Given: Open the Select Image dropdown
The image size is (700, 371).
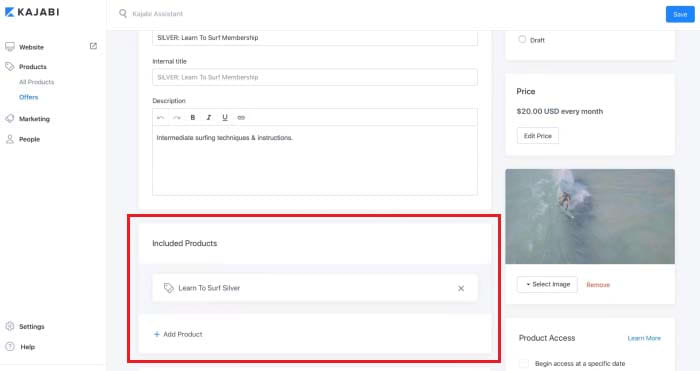Looking at the screenshot, I should [547, 284].
